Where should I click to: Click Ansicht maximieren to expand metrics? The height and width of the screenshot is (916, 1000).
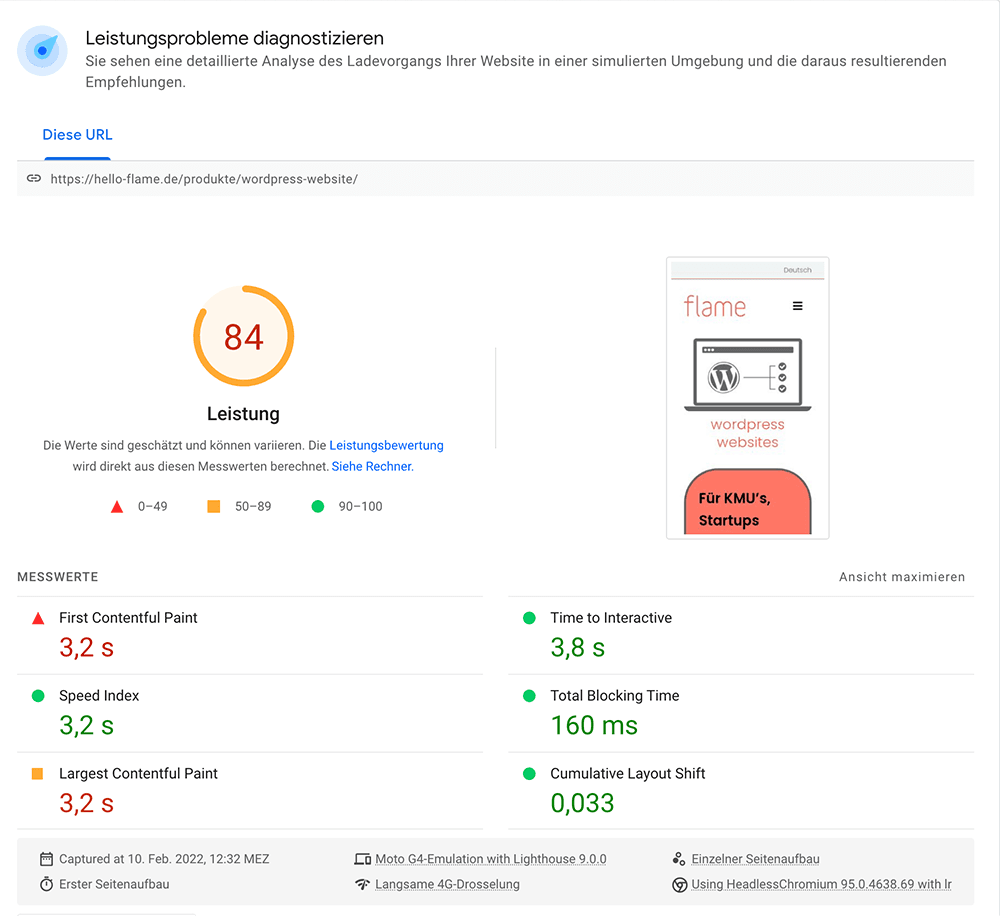(x=902, y=577)
